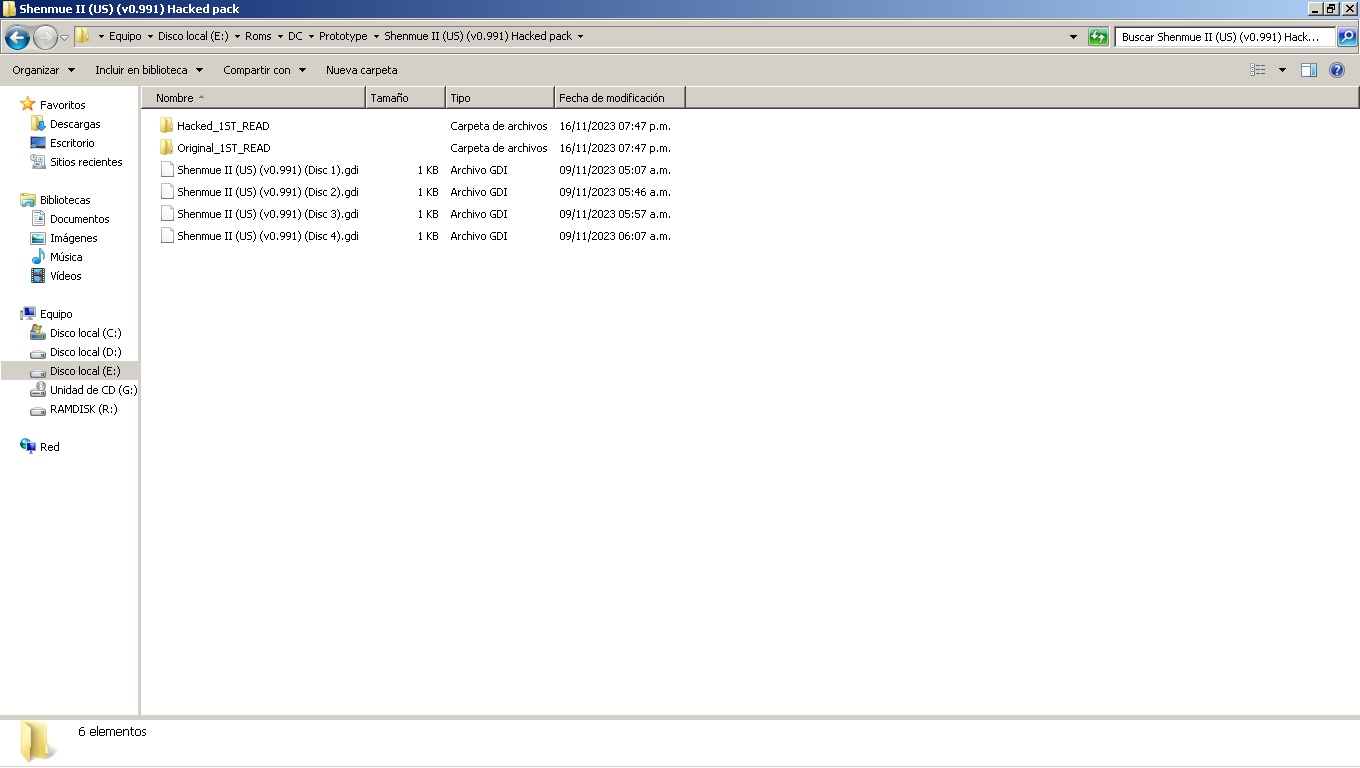The height and width of the screenshot is (768, 1360).
Task: Open the address bar previous locations dropdown
Action: tap(1073, 37)
